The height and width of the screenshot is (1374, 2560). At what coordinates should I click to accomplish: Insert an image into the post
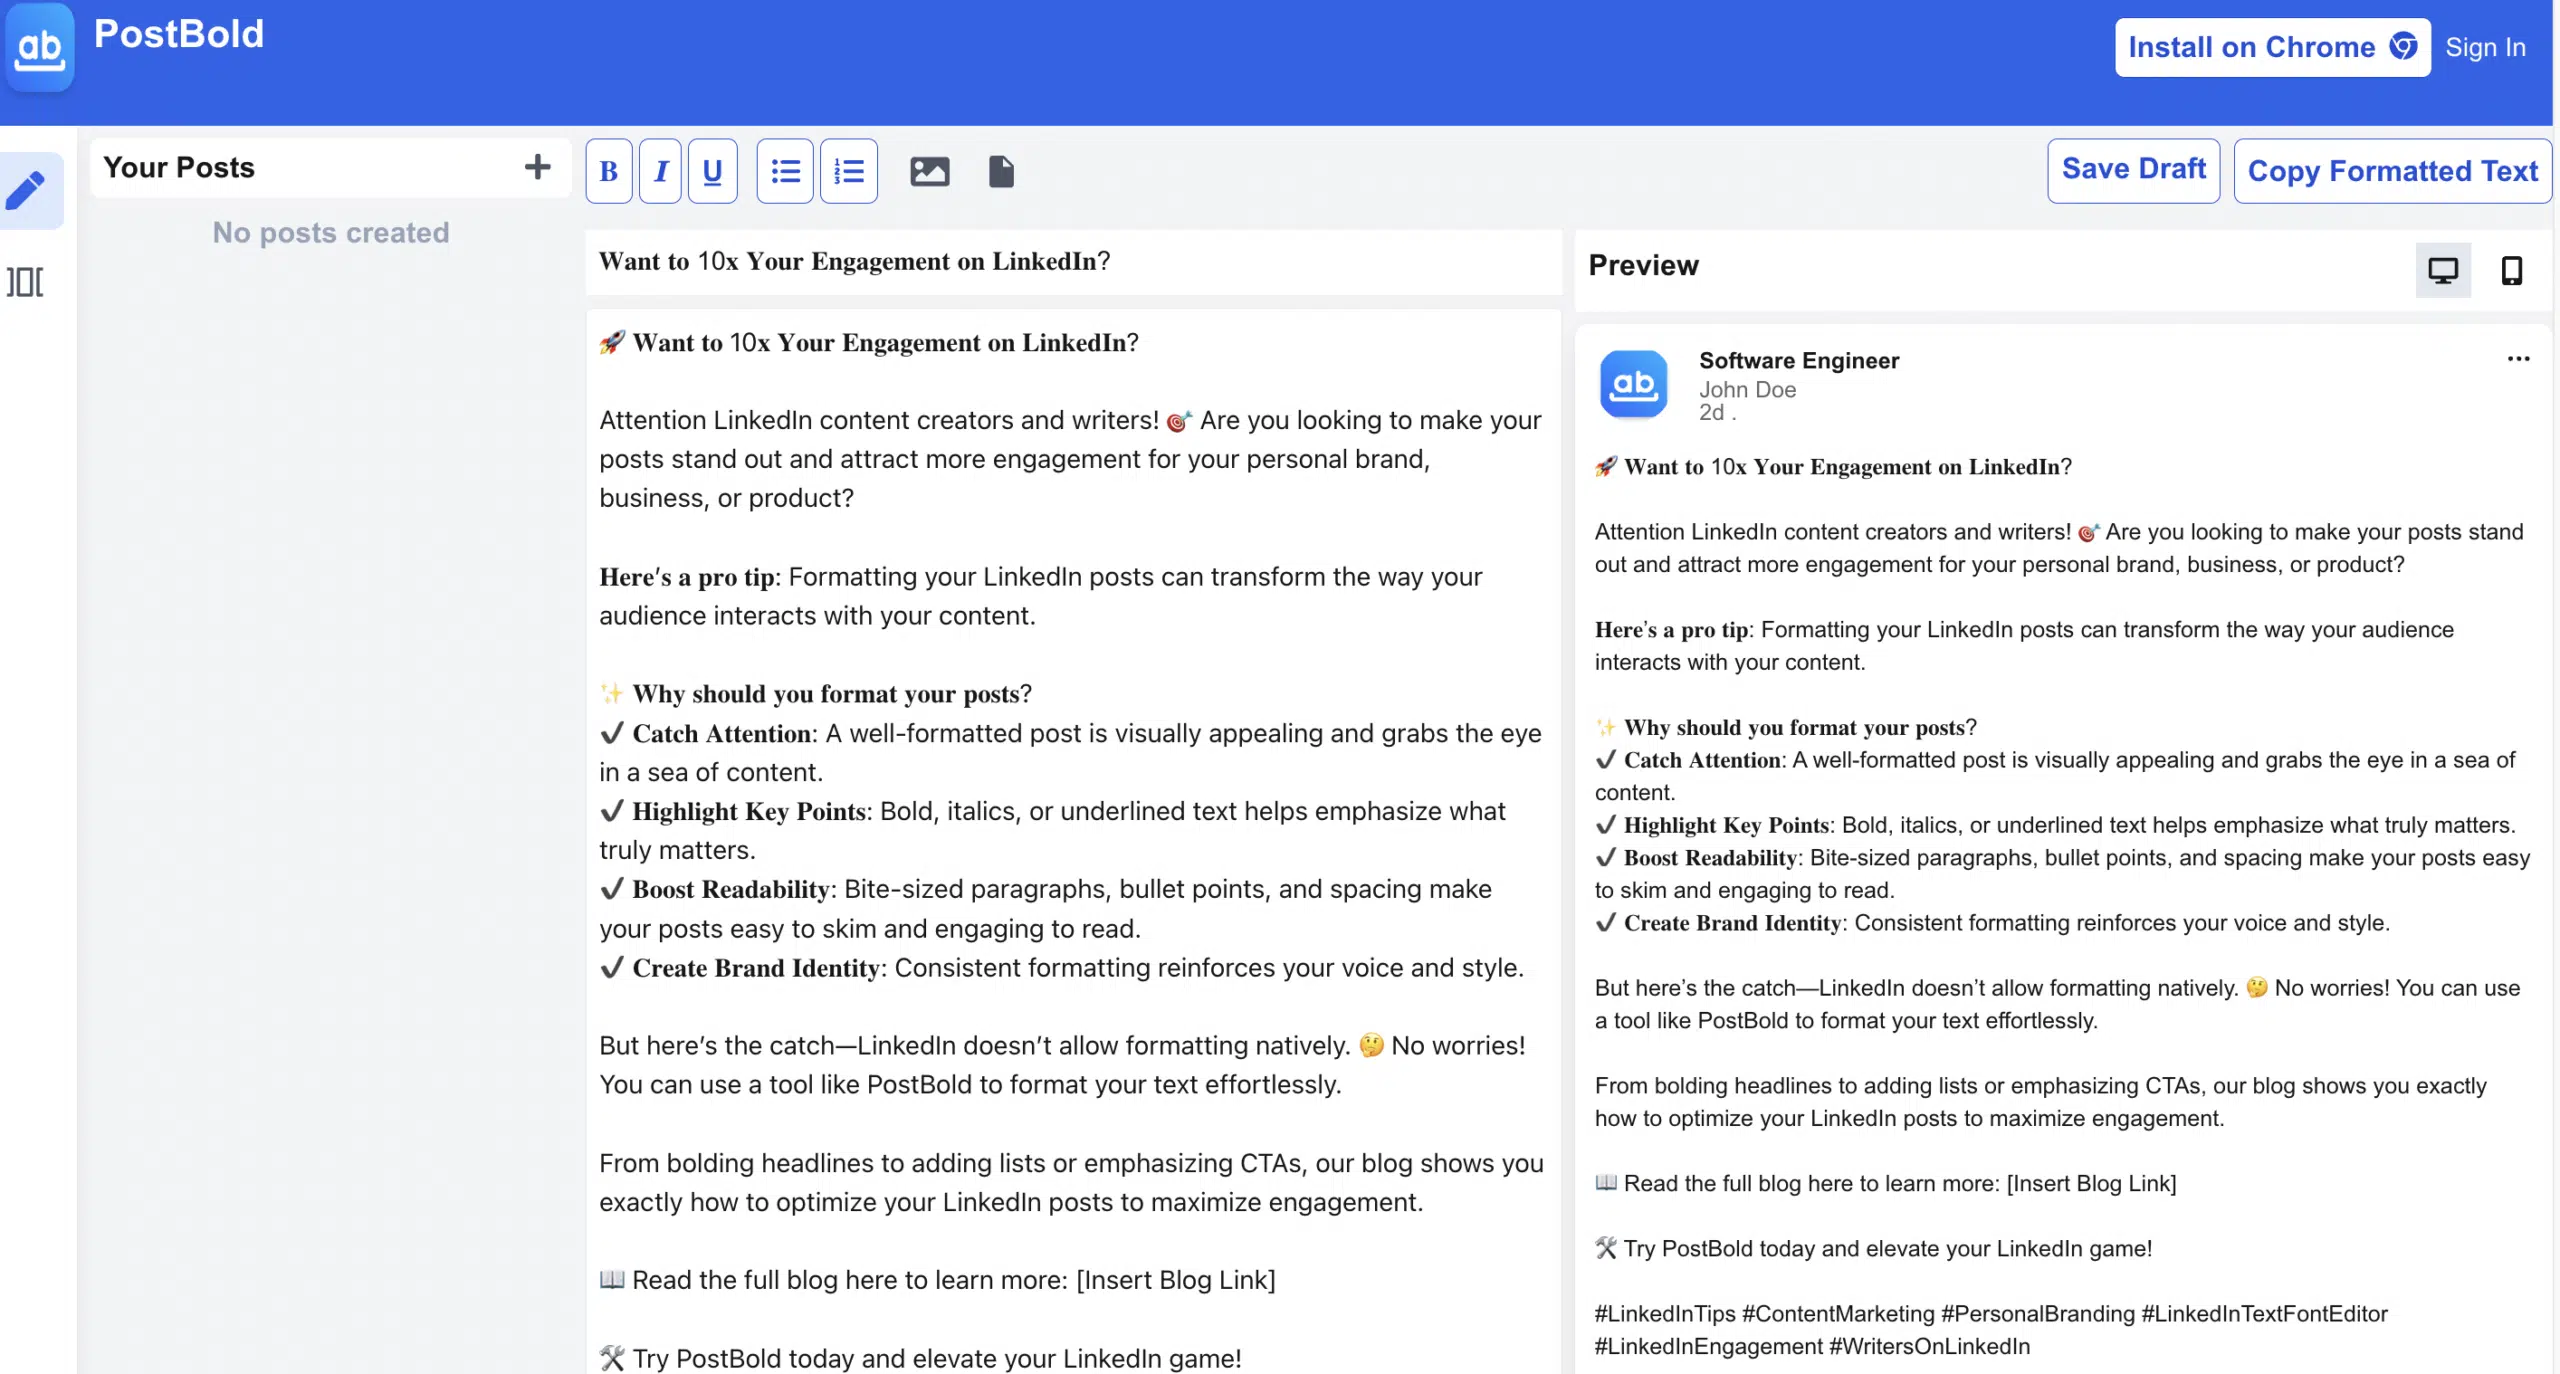tap(929, 172)
